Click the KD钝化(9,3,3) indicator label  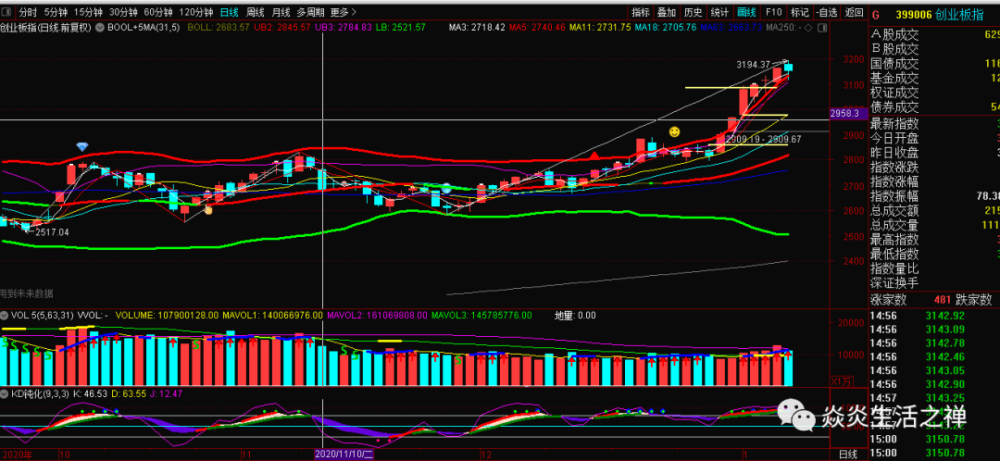pyautogui.click(x=39, y=393)
